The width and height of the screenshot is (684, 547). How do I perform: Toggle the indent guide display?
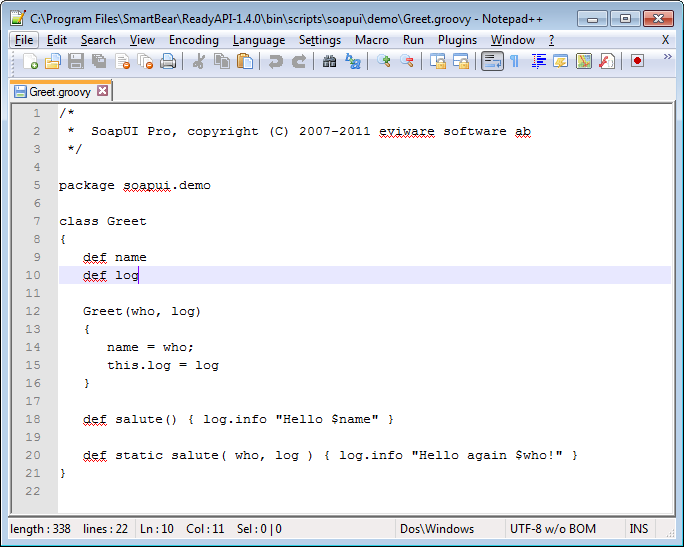tap(538, 61)
